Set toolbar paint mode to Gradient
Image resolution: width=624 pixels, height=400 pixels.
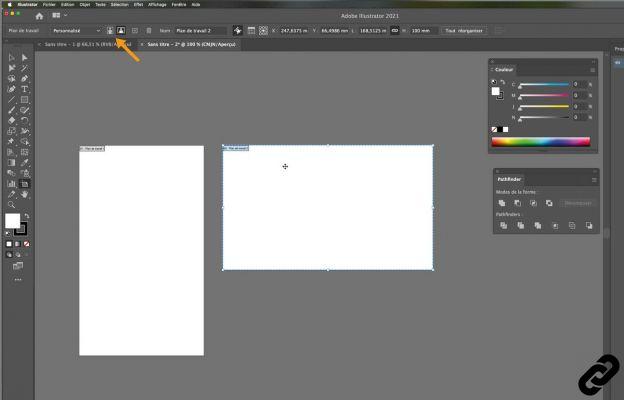(18, 244)
